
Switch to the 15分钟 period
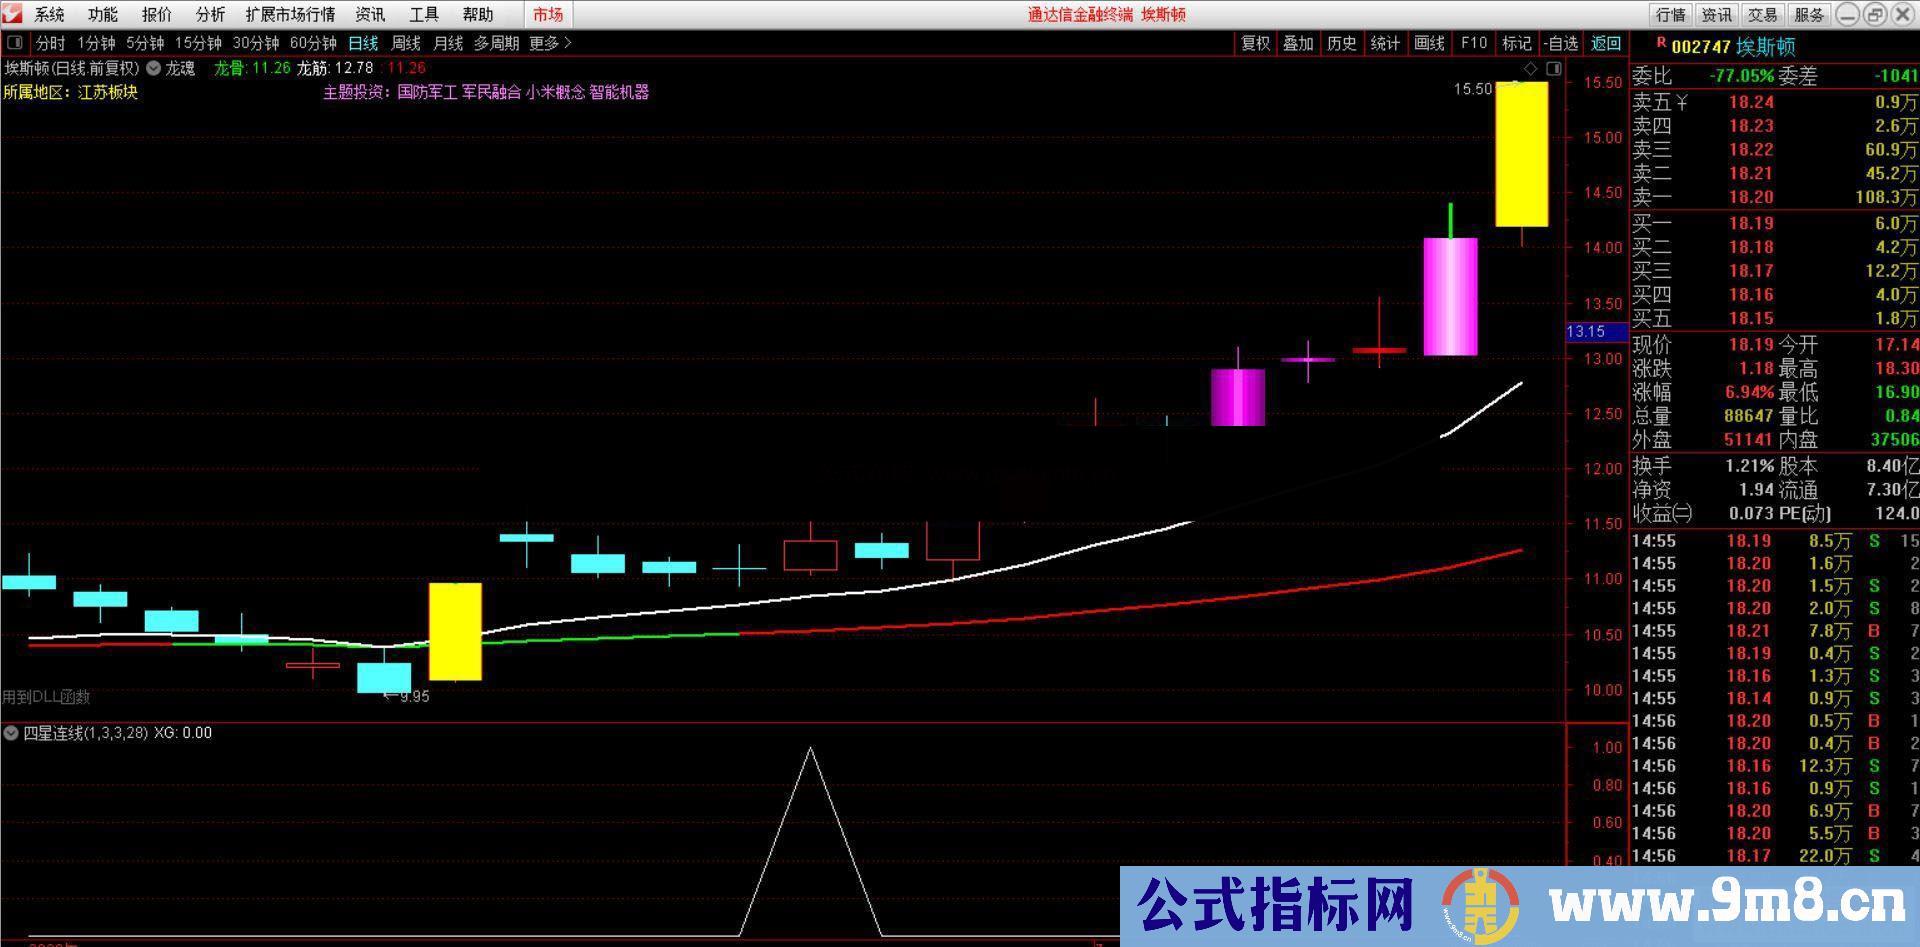[198, 43]
